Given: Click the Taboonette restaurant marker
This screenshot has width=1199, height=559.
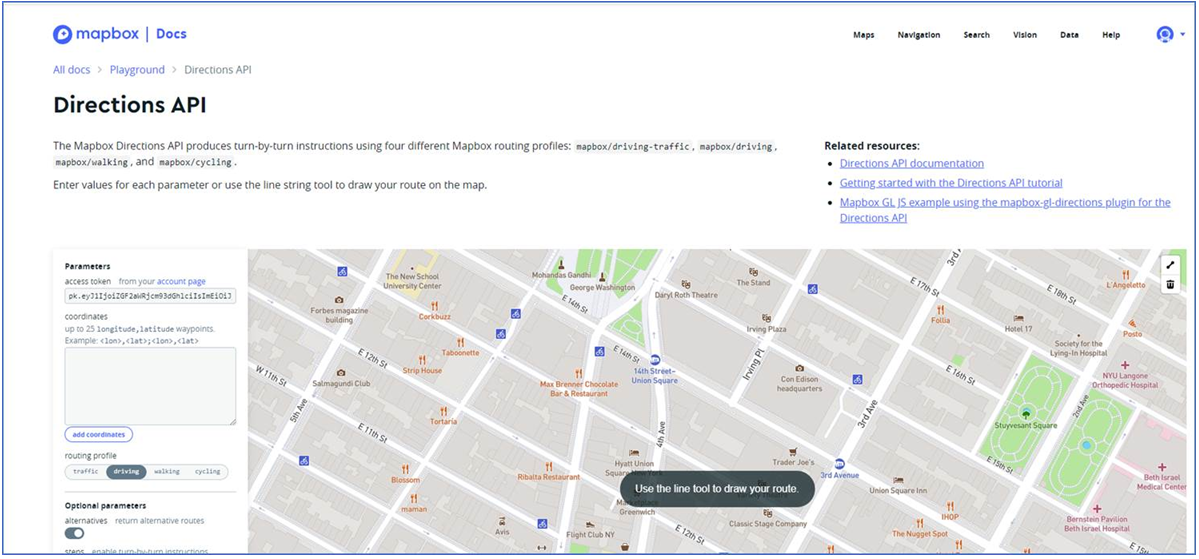Looking at the screenshot, I should (x=460, y=343).
